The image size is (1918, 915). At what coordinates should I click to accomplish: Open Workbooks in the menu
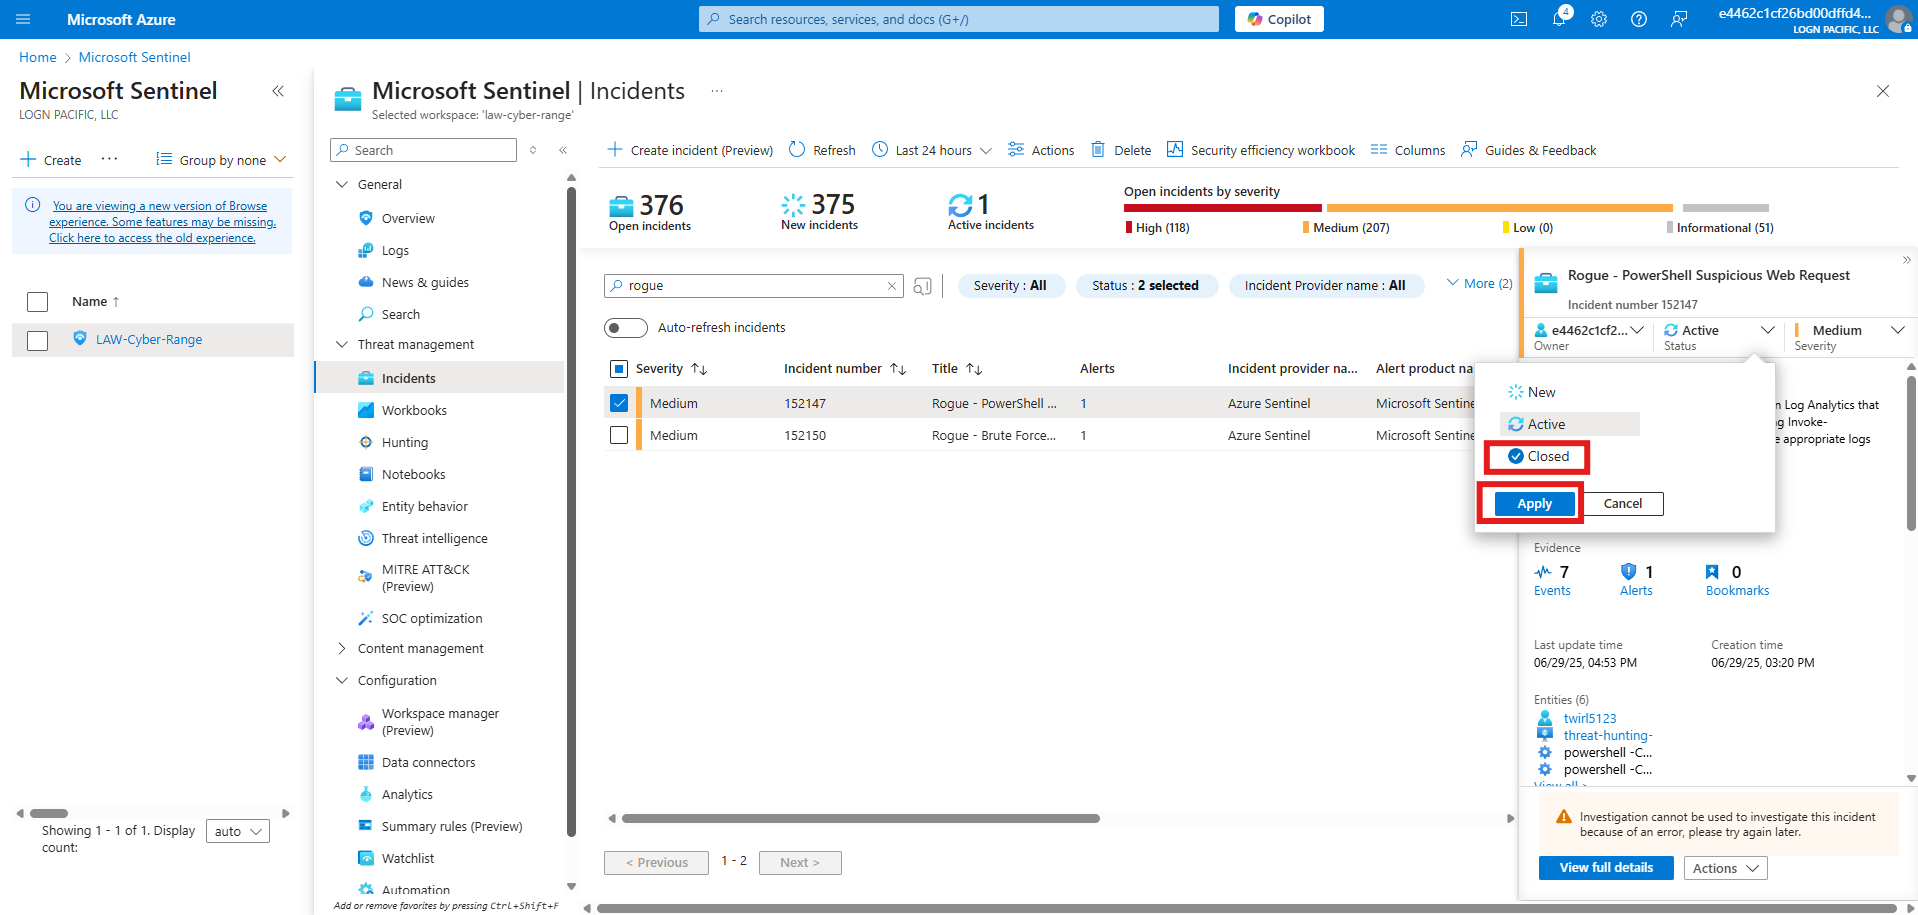pos(414,410)
